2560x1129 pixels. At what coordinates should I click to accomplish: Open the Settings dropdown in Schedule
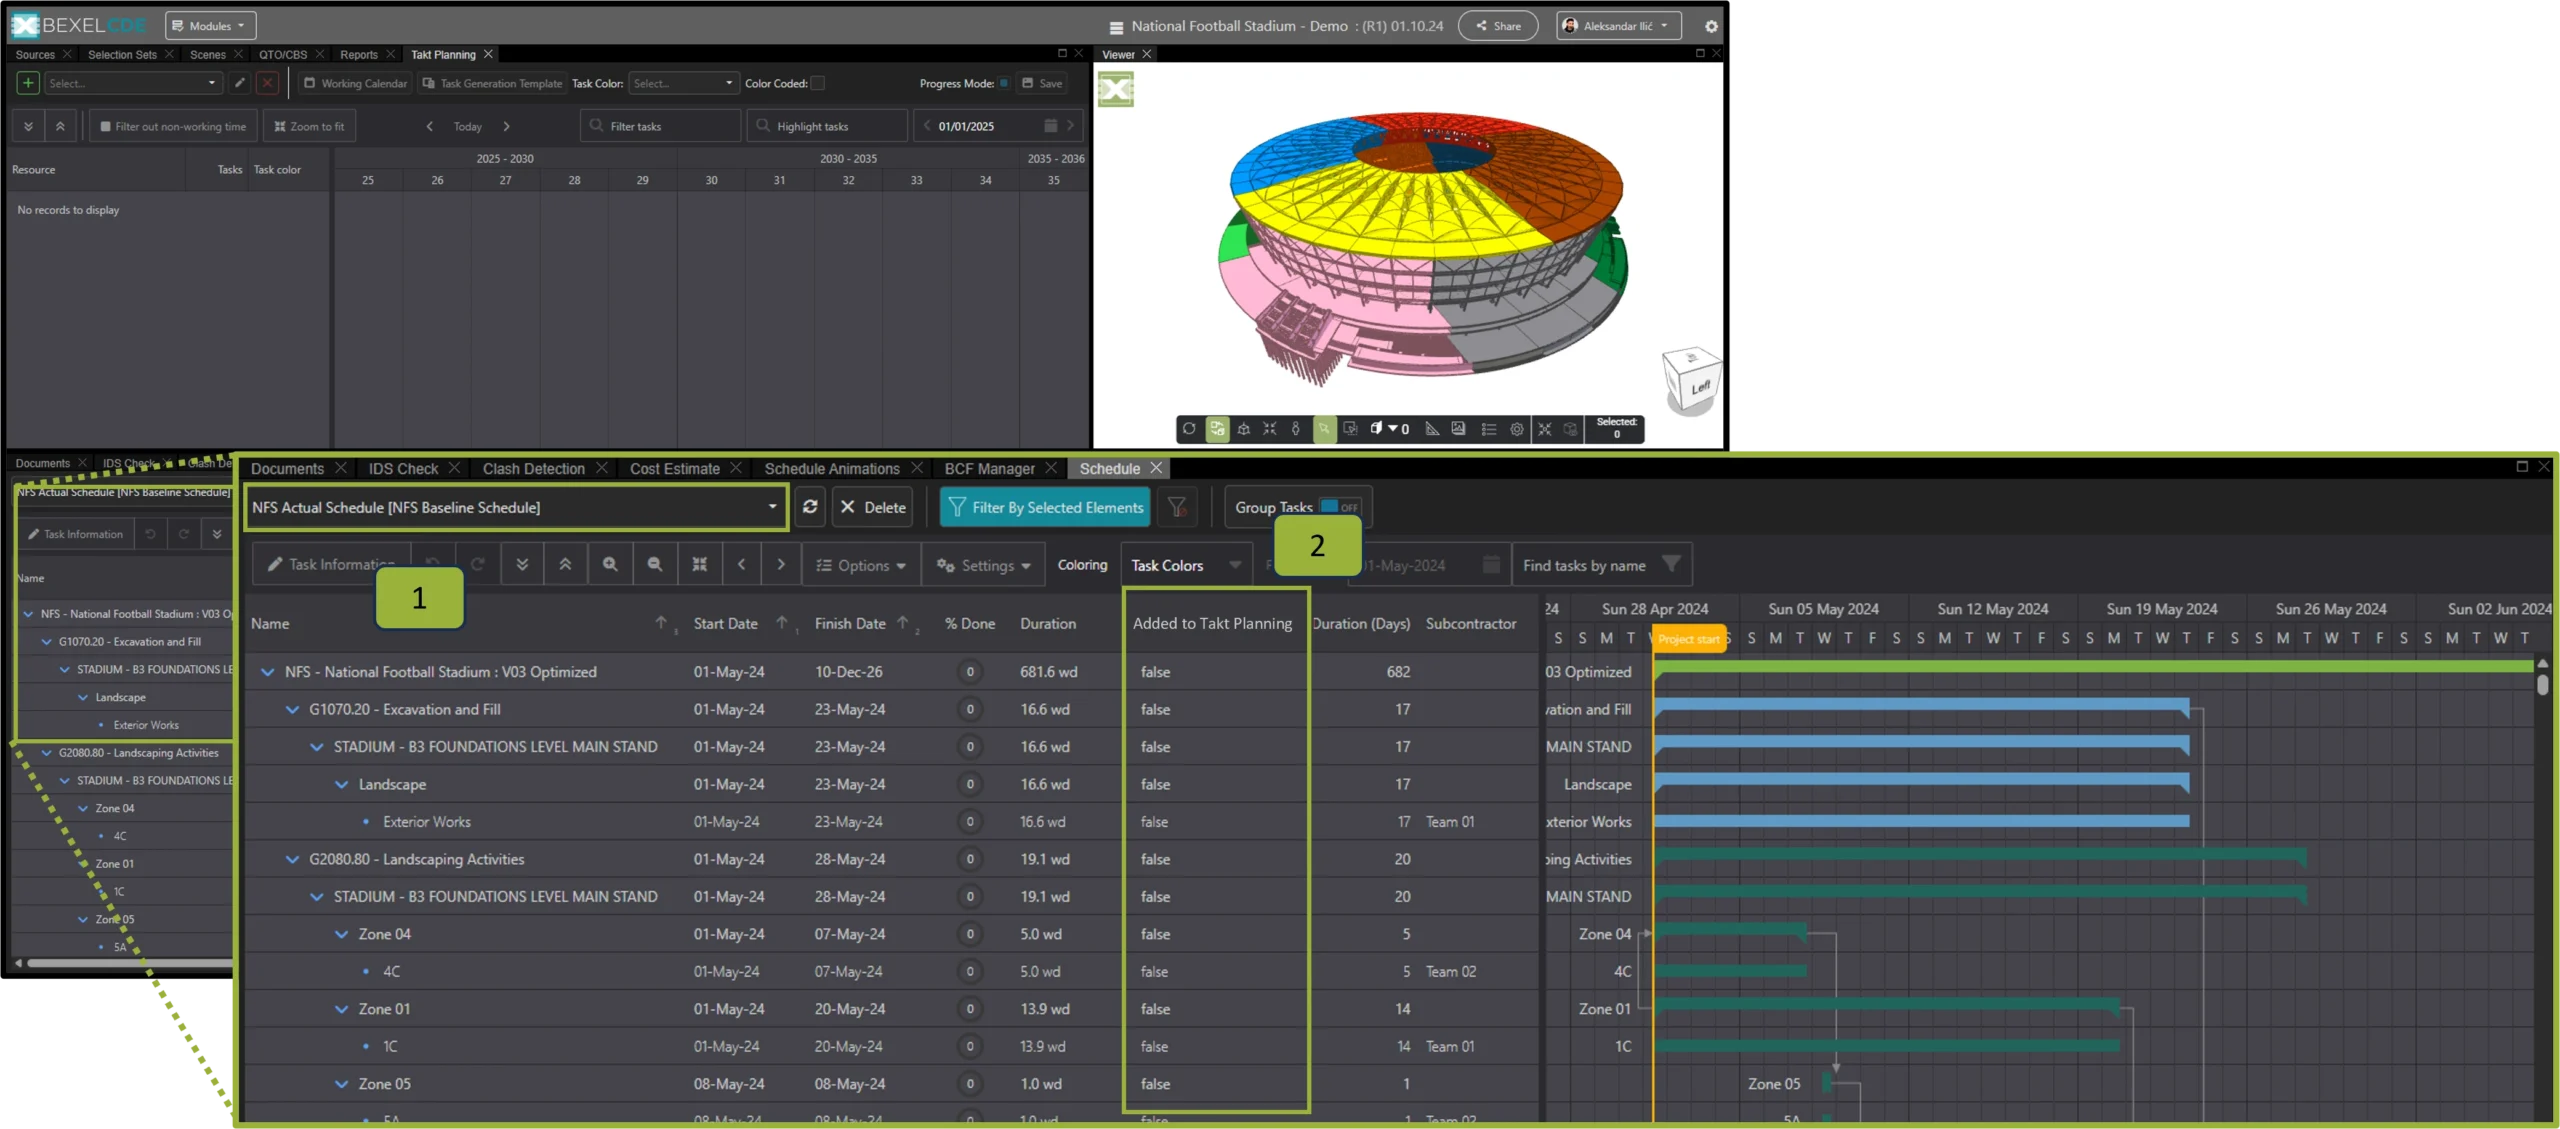[x=984, y=565]
